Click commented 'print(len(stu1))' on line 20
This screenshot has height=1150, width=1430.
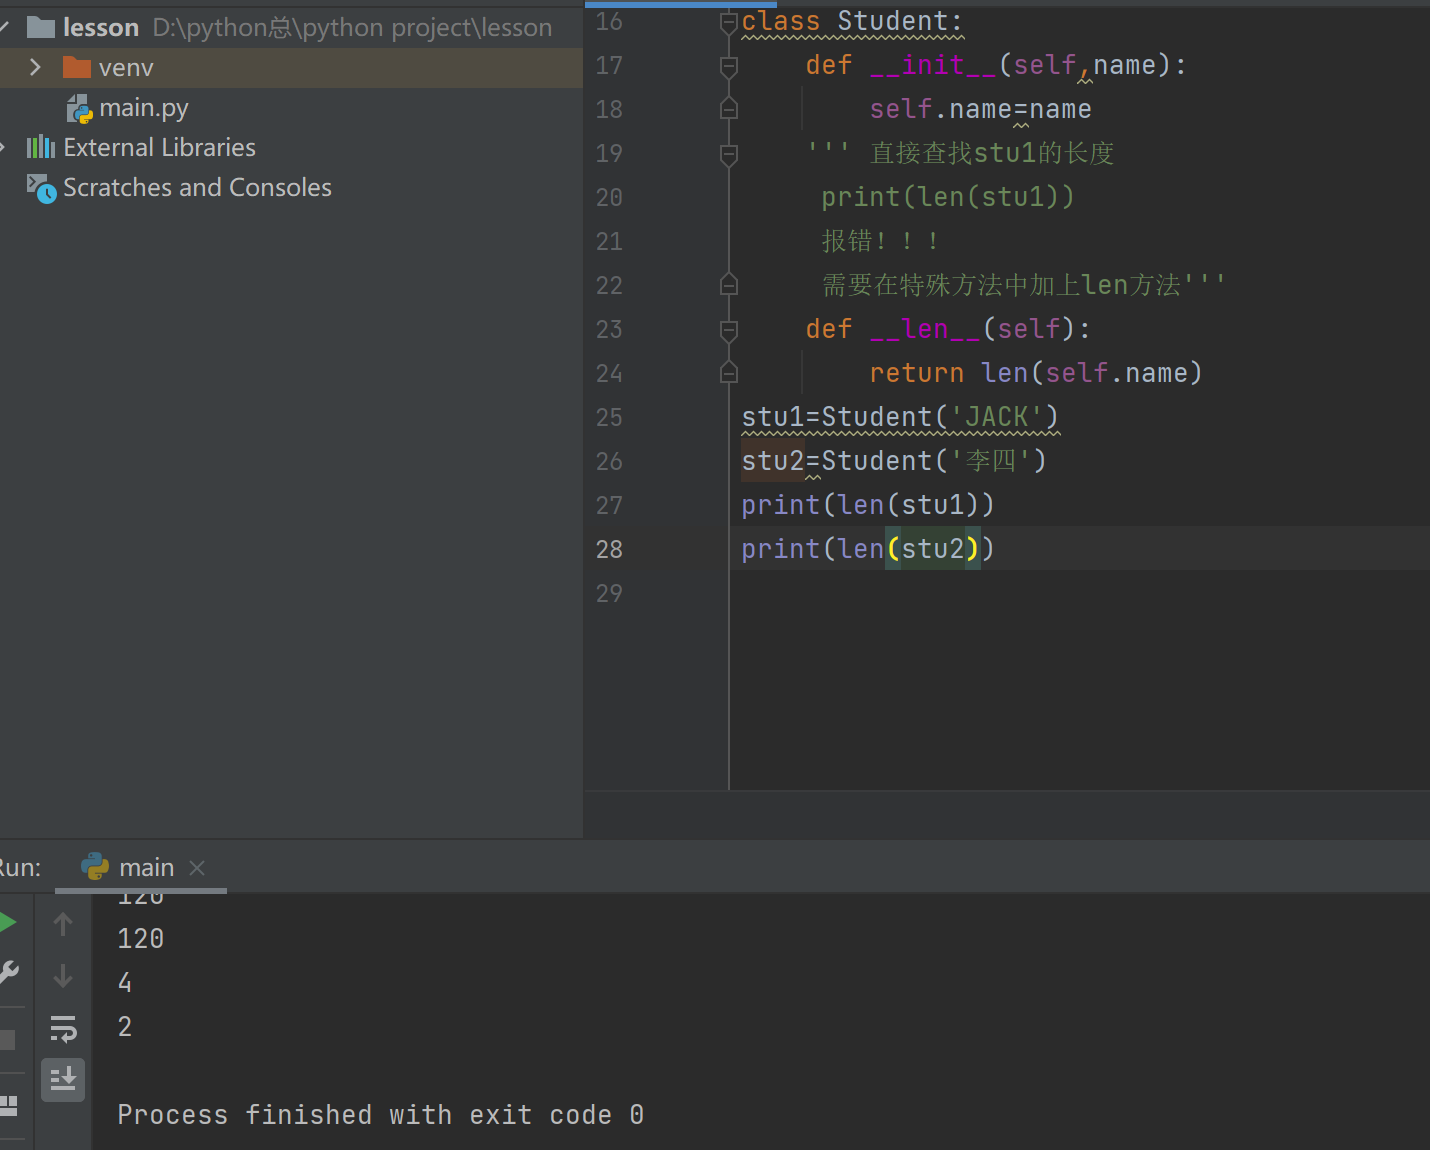(x=948, y=197)
